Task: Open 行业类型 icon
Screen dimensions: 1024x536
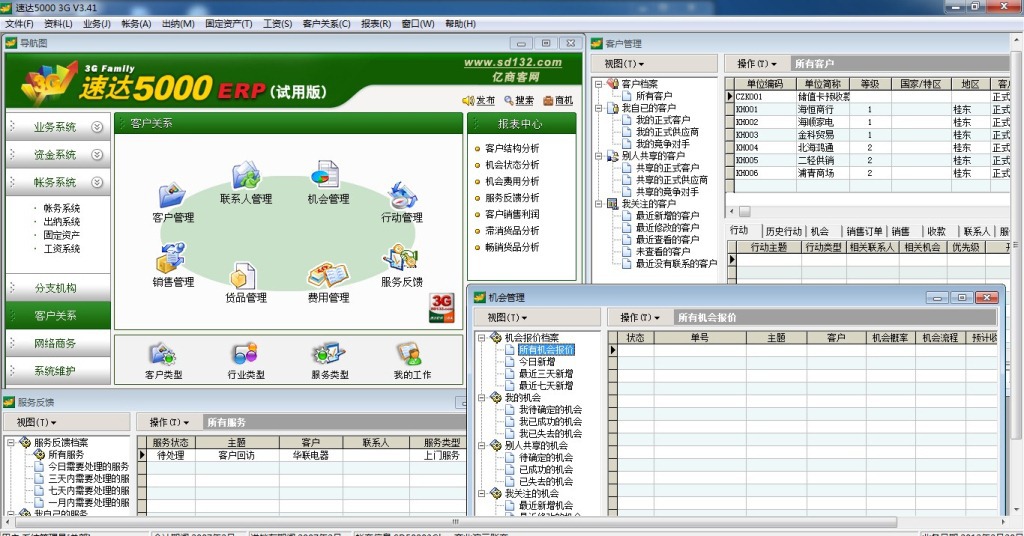Action: 246,355
